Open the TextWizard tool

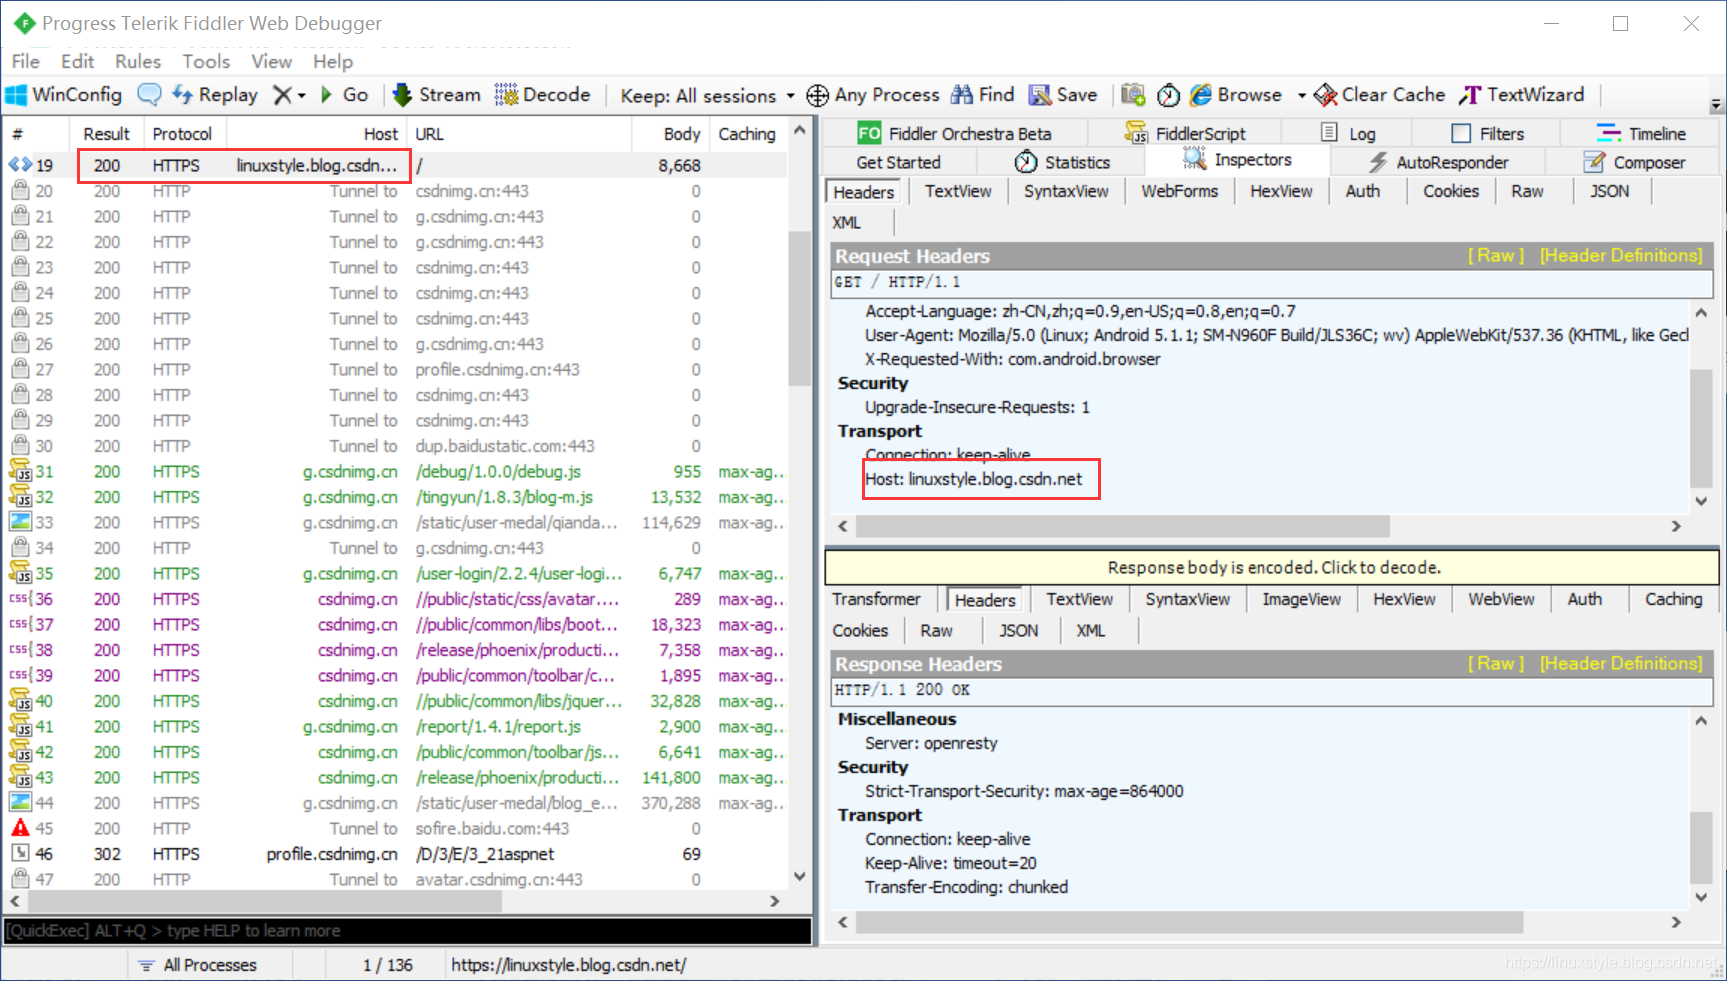pyautogui.click(x=1522, y=95)
